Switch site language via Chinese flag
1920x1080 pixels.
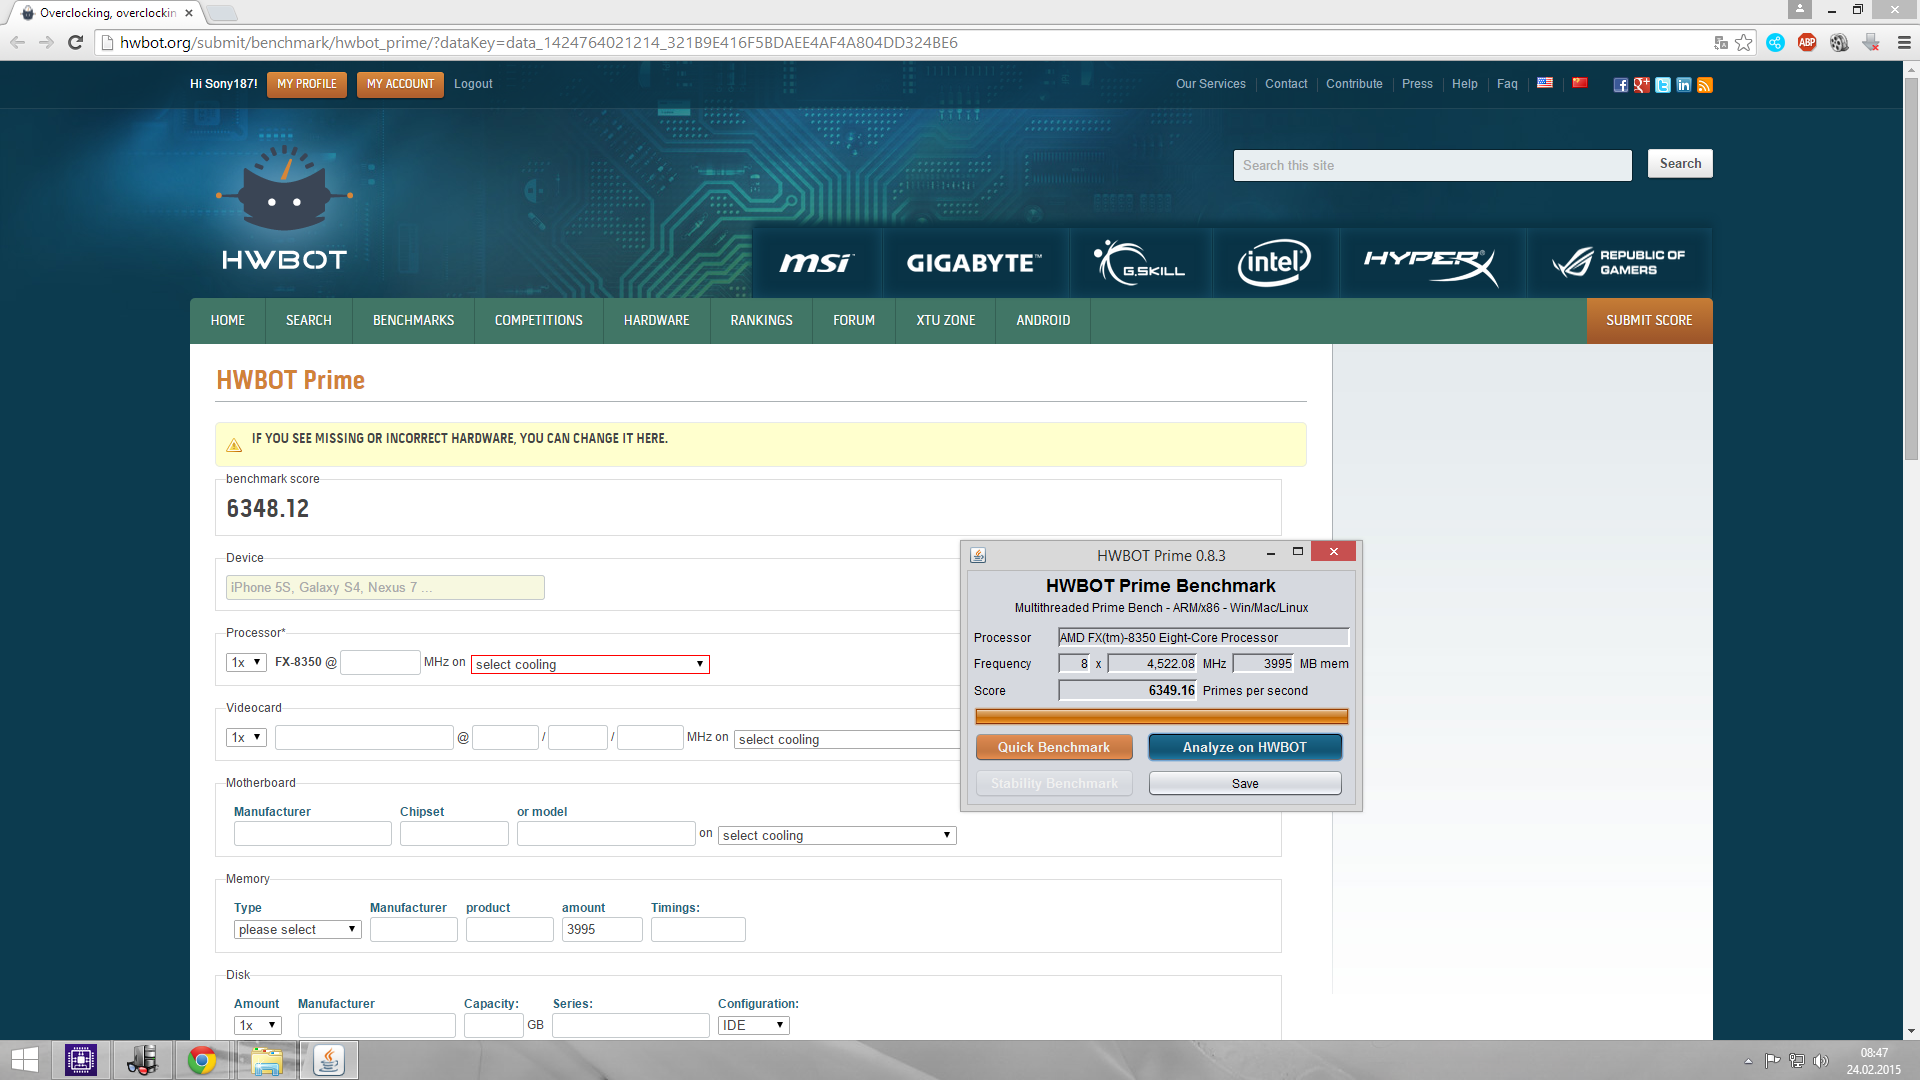pos(1580,83)
